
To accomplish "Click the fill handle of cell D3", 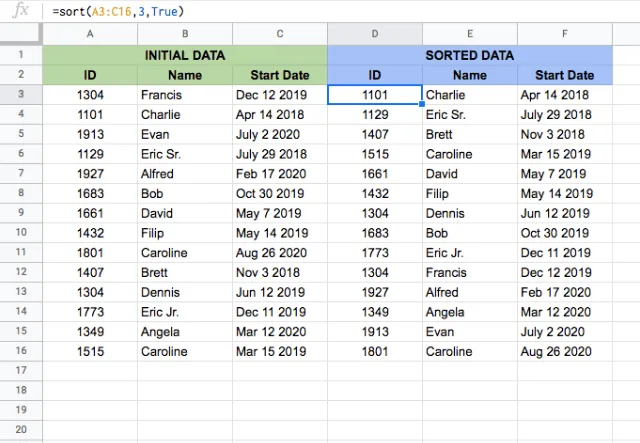I will 422,104.
